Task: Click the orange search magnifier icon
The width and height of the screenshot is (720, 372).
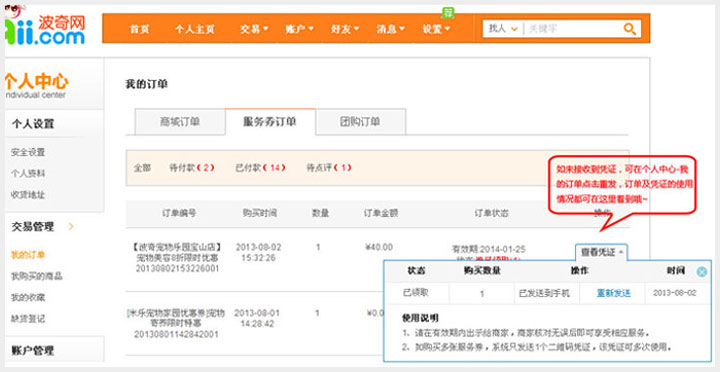Action: click(630, 29)
